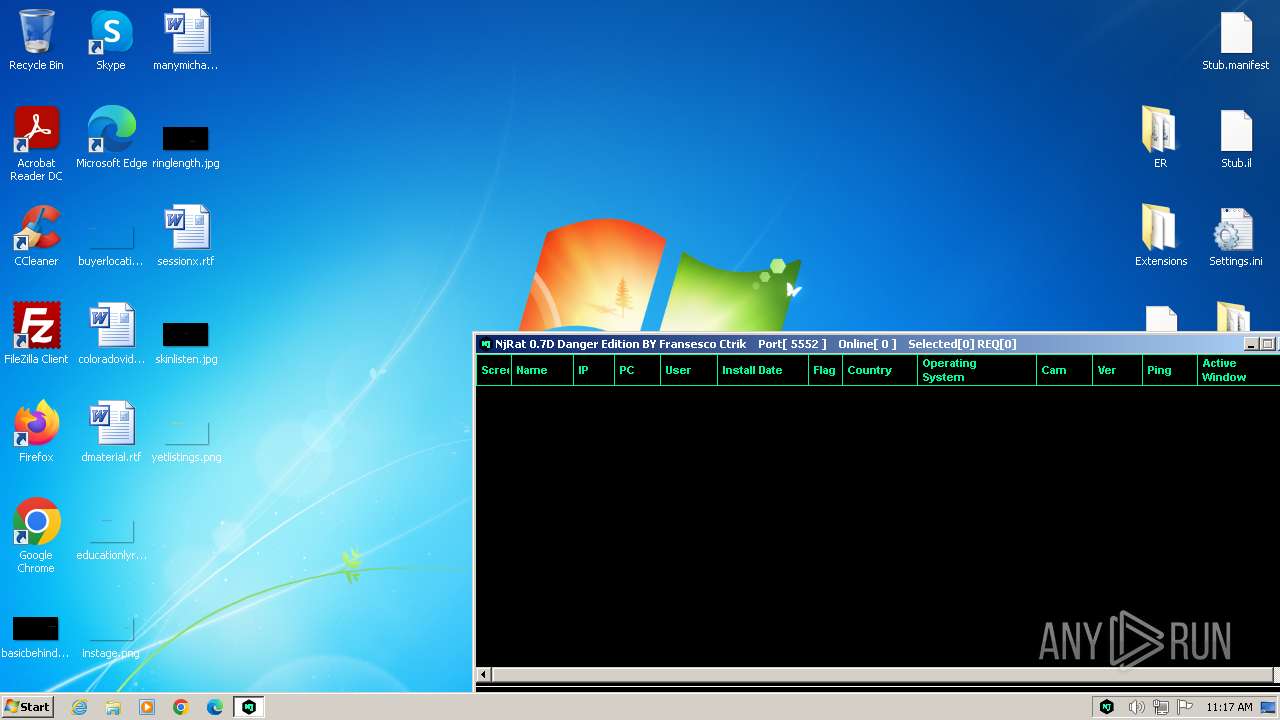Click the taskbar clock showing 11:17 AM

click(1229, 707)
